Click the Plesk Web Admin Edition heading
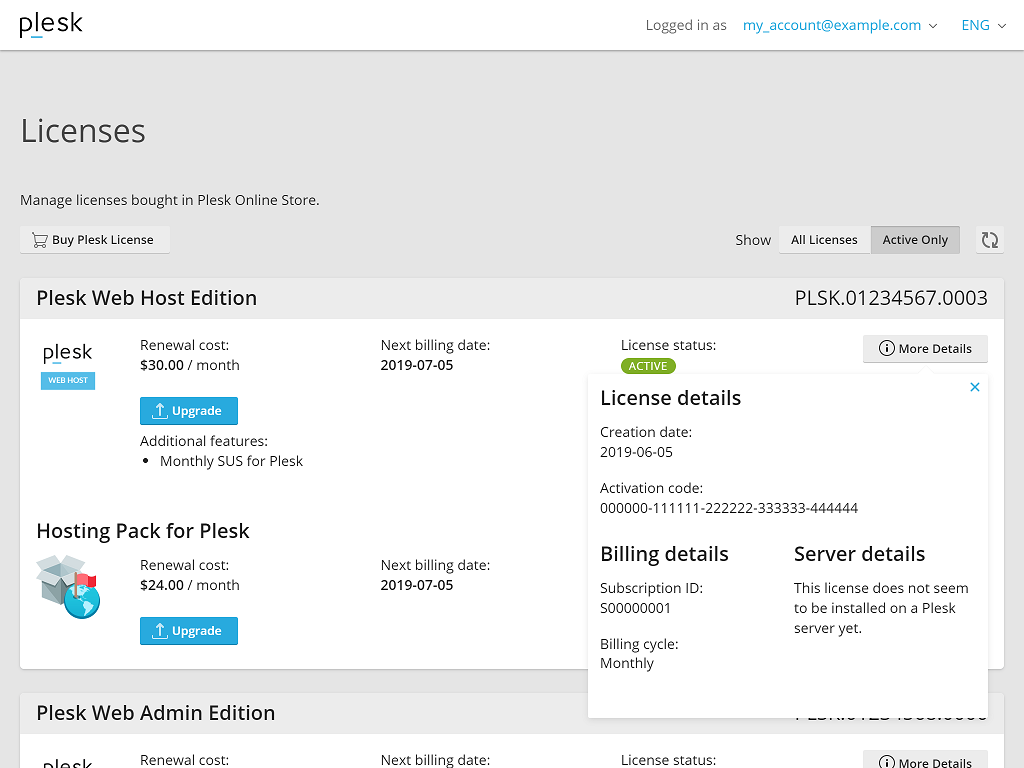Viewport: 1024px width, 768px height. (x=155, y=712)
